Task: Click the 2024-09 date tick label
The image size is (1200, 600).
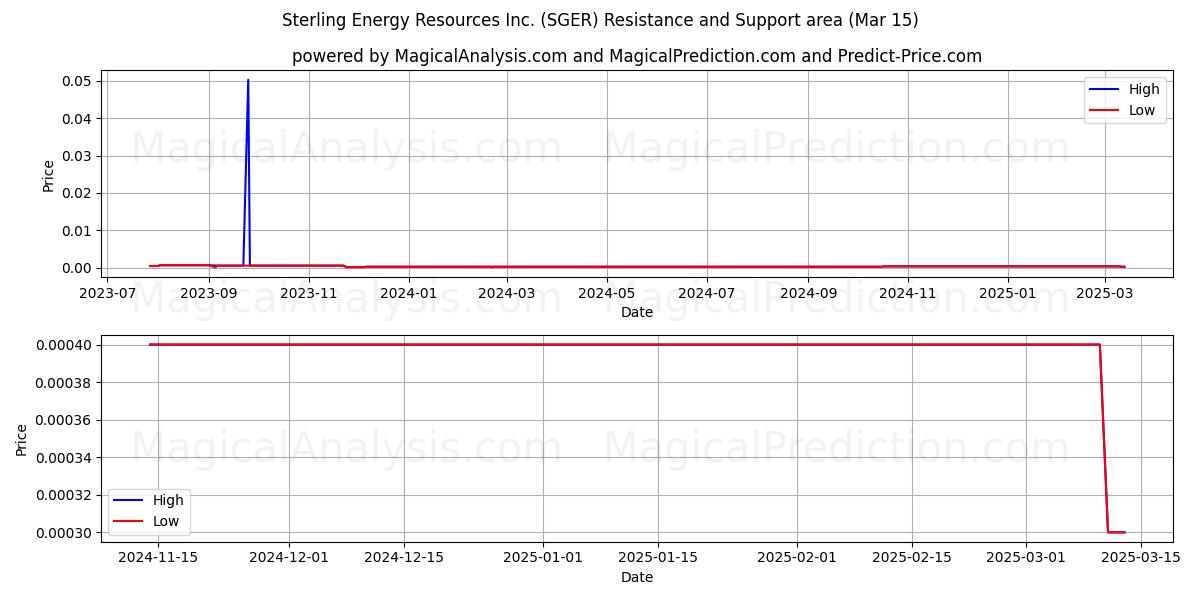Action: 808,294
